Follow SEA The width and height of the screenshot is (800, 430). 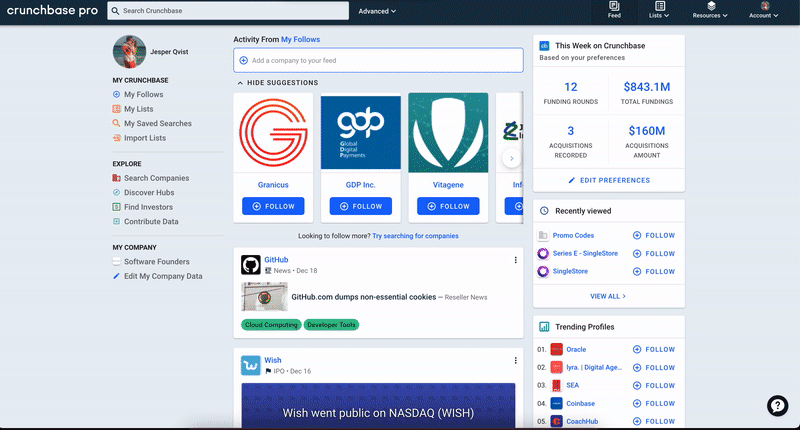coord(654,386)
